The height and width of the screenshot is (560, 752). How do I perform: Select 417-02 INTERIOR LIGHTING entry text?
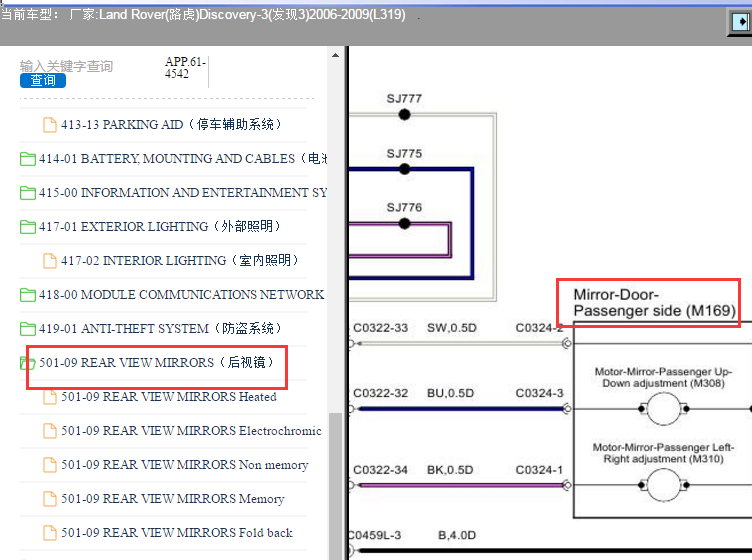[179, 260]
